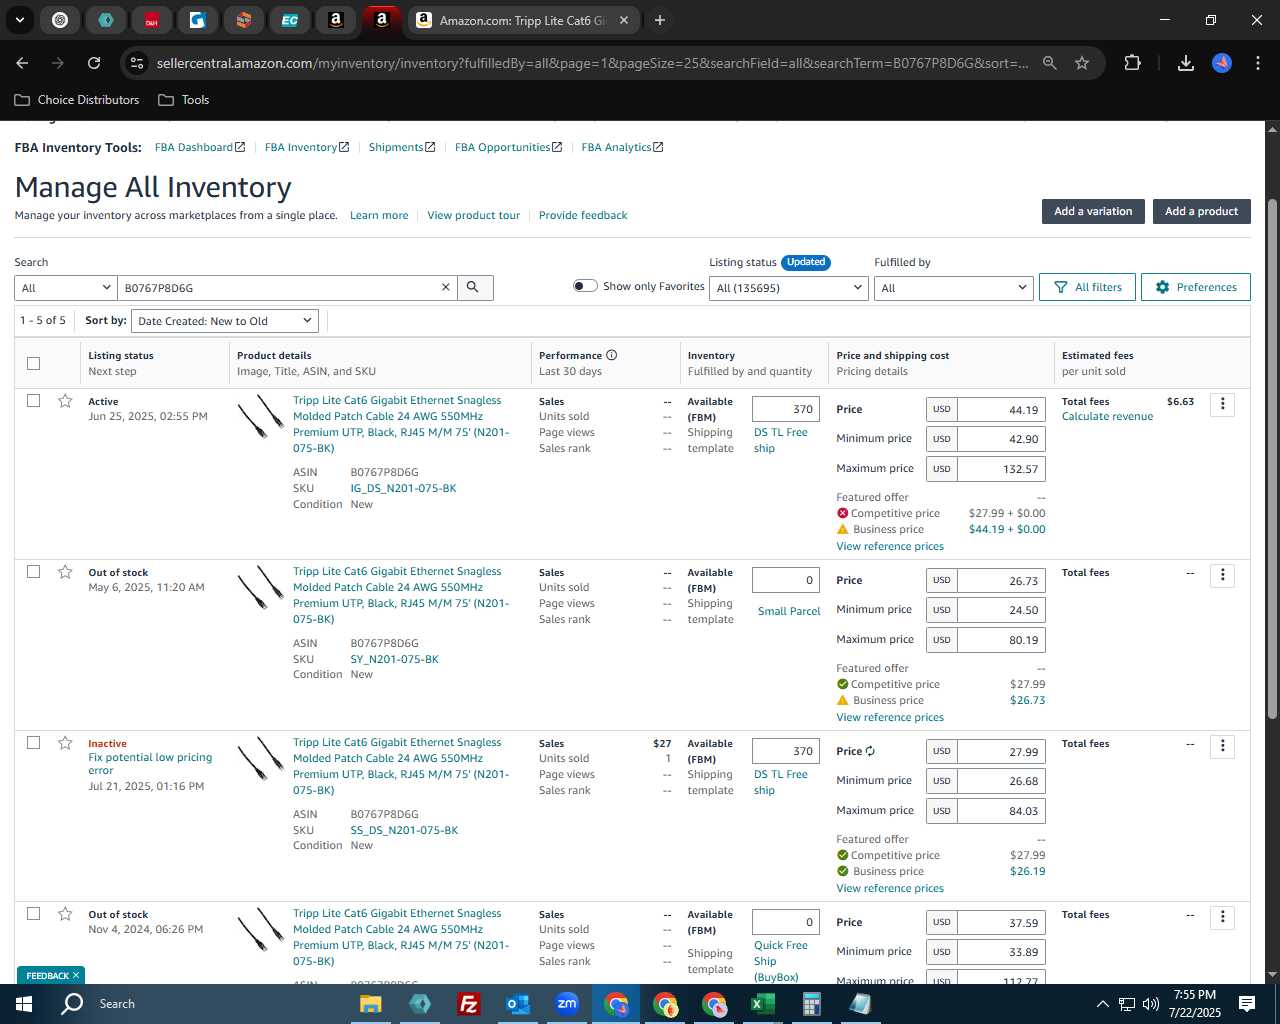The height and width of the screenshot is (1024, 1280).
Task: Open Calculator from the taskbar
Action: point(811,1004)
